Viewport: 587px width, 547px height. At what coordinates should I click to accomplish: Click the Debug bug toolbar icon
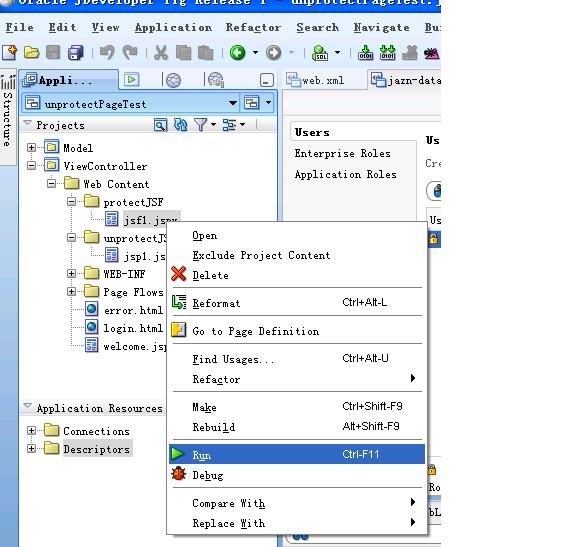click(x=431, y=53)
